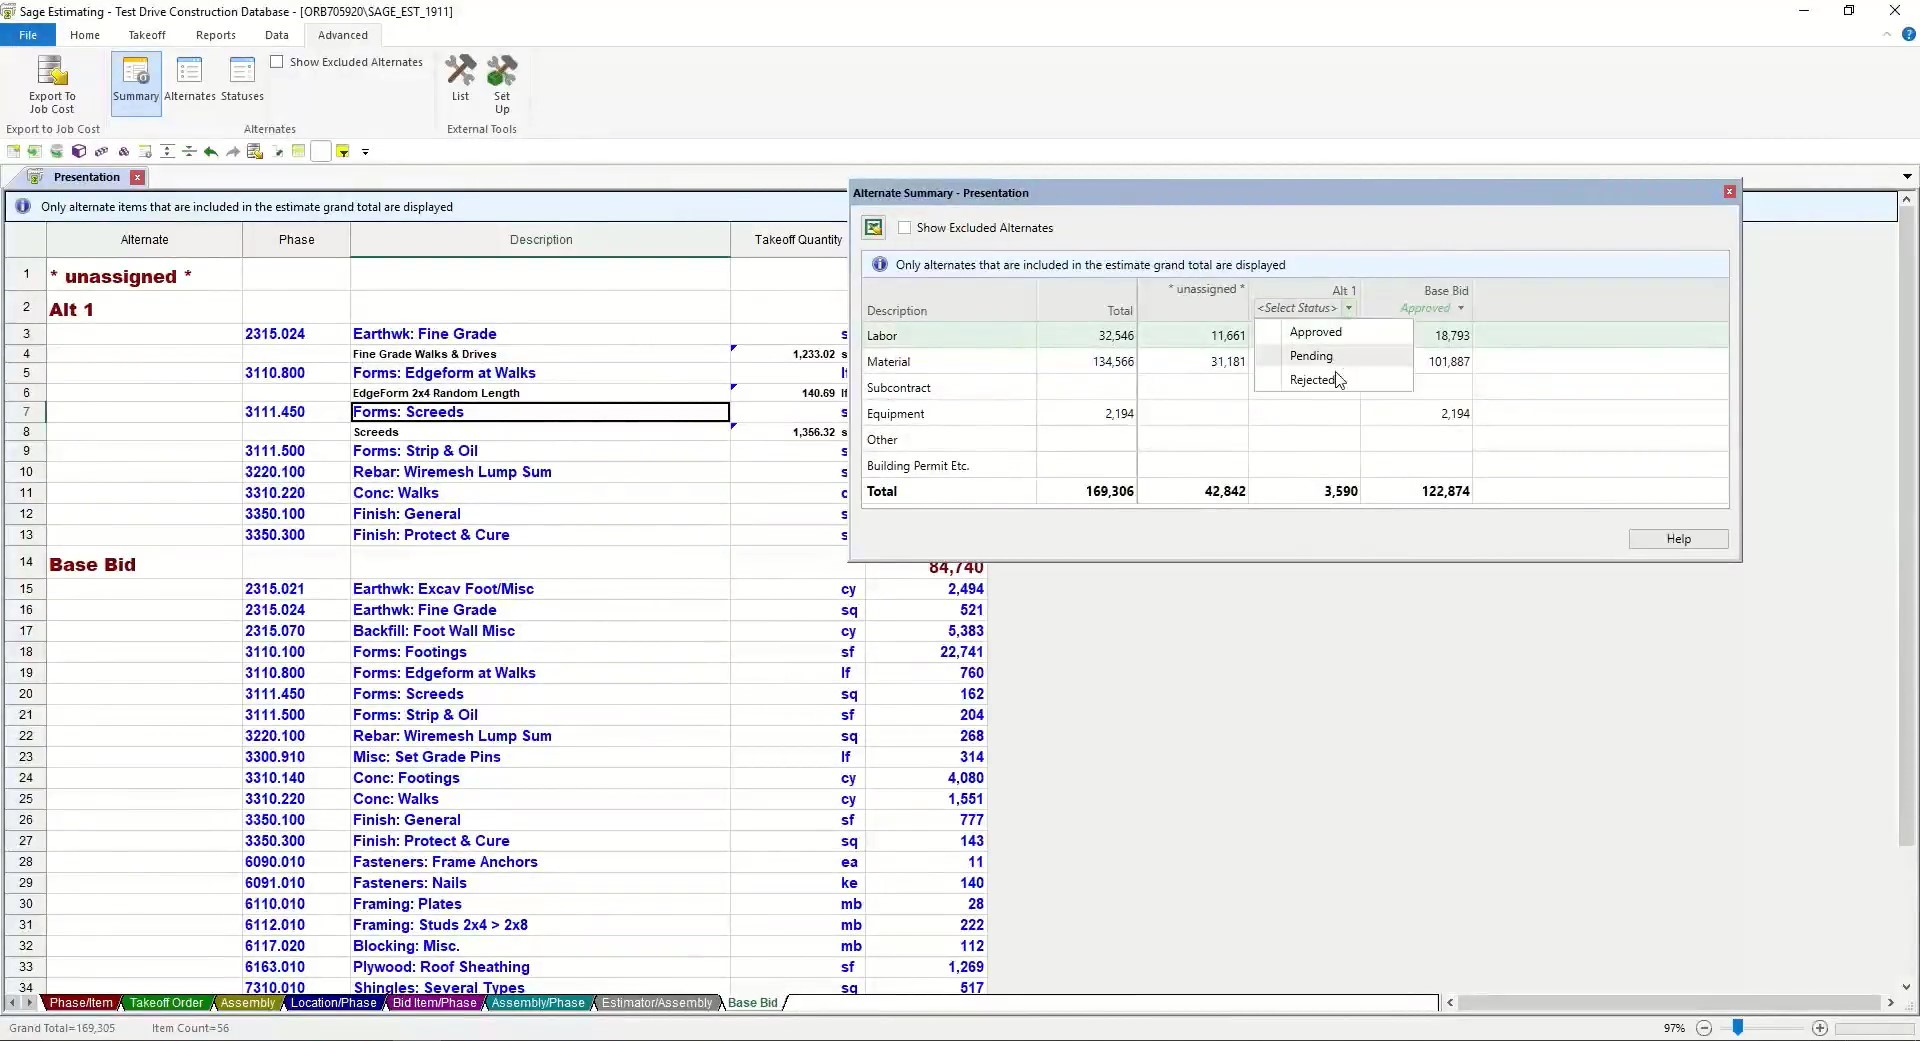The image size is (1920, 1041).
Task: Click the yellow filter icon in quick toolbar
Action: coord(343,152)
